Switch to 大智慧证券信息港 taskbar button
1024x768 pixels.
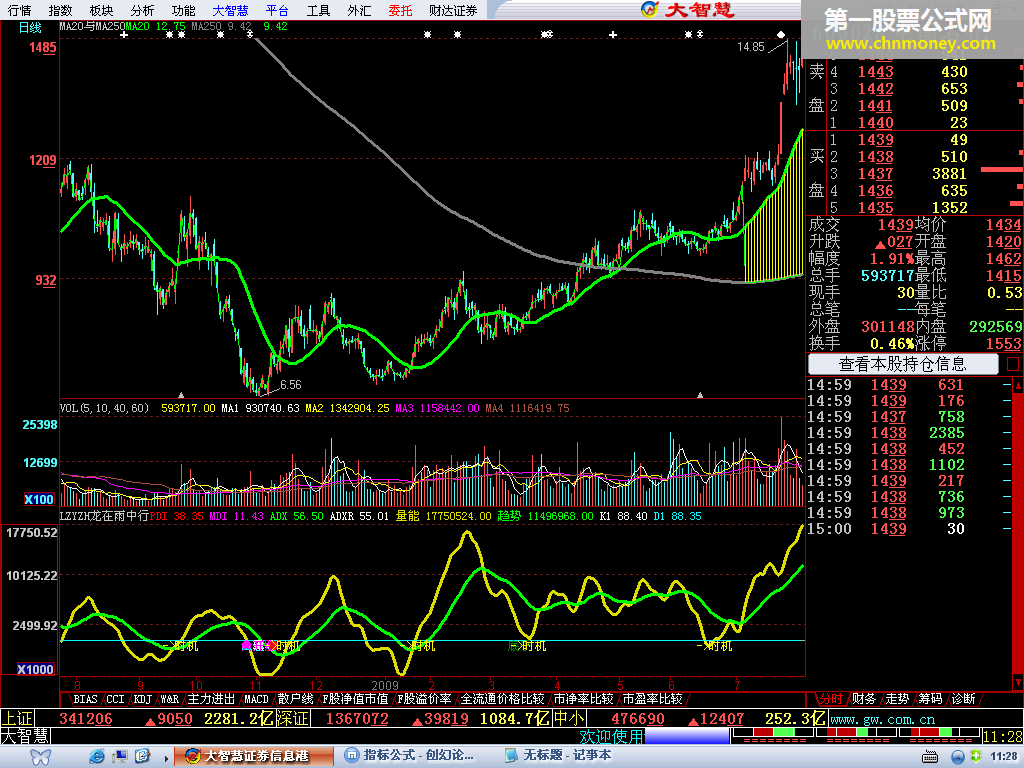click(255, 756)
